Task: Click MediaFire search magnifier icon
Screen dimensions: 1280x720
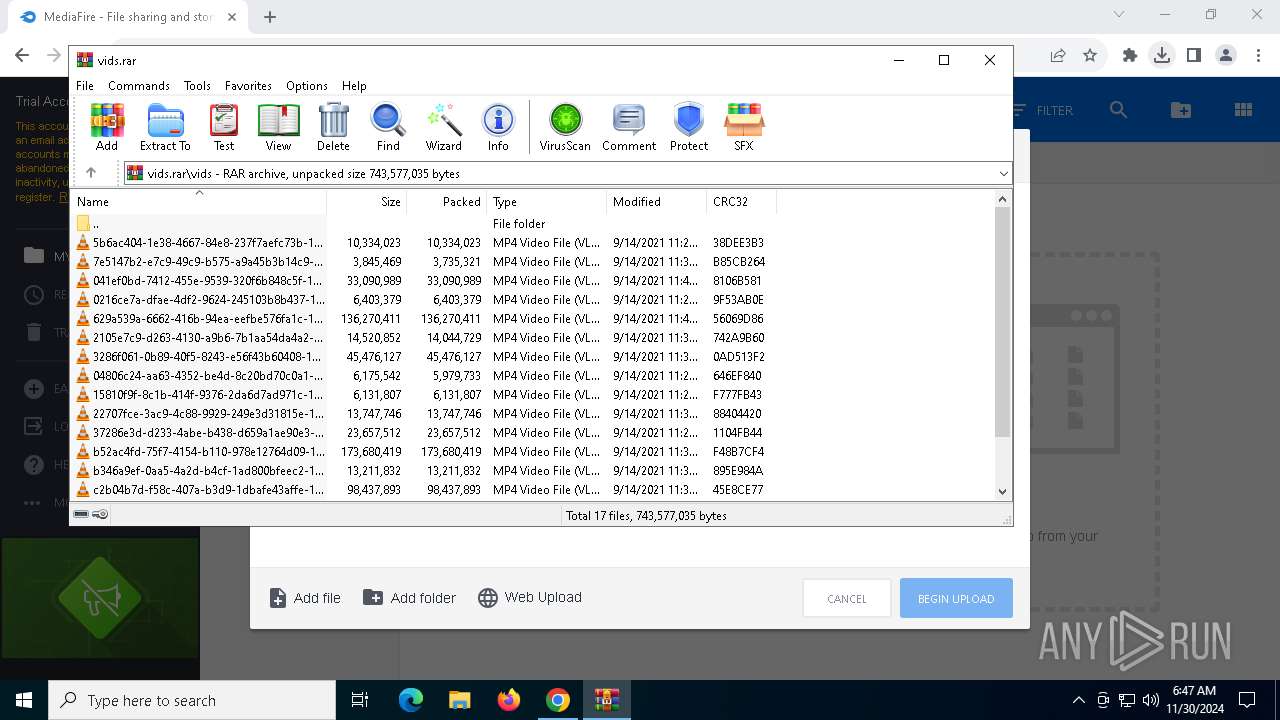Action: pos(1118,110)
